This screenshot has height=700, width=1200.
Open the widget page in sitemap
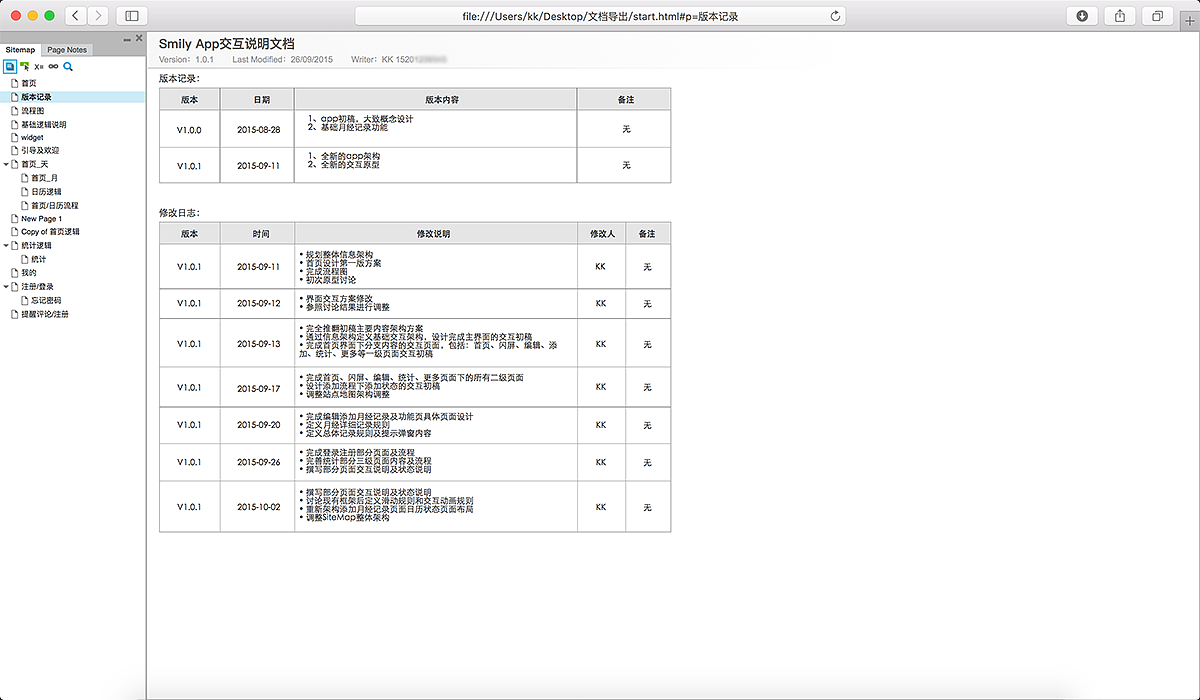[x=32, y=137]
